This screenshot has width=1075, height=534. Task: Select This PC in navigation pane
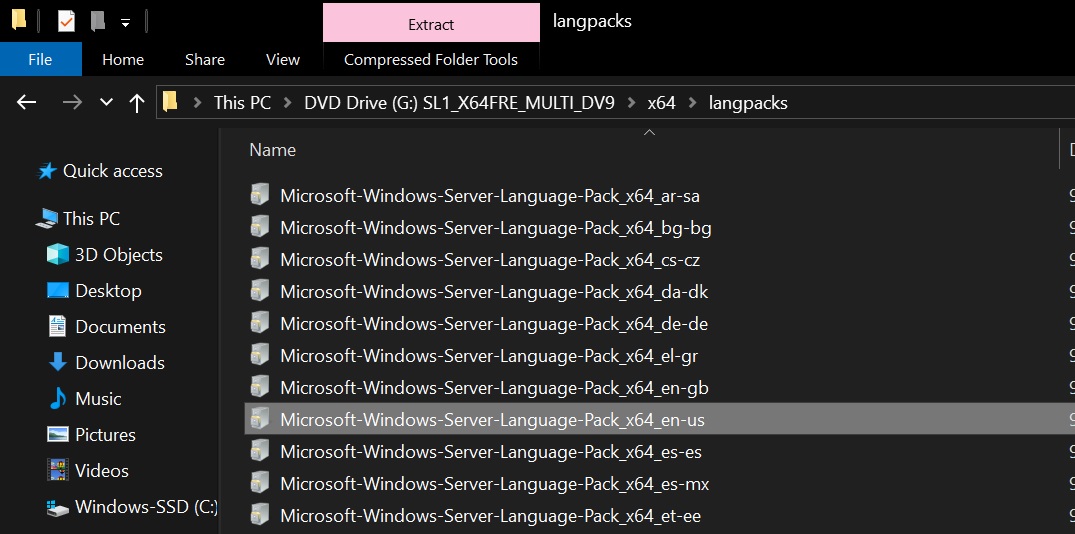[92, 219]
